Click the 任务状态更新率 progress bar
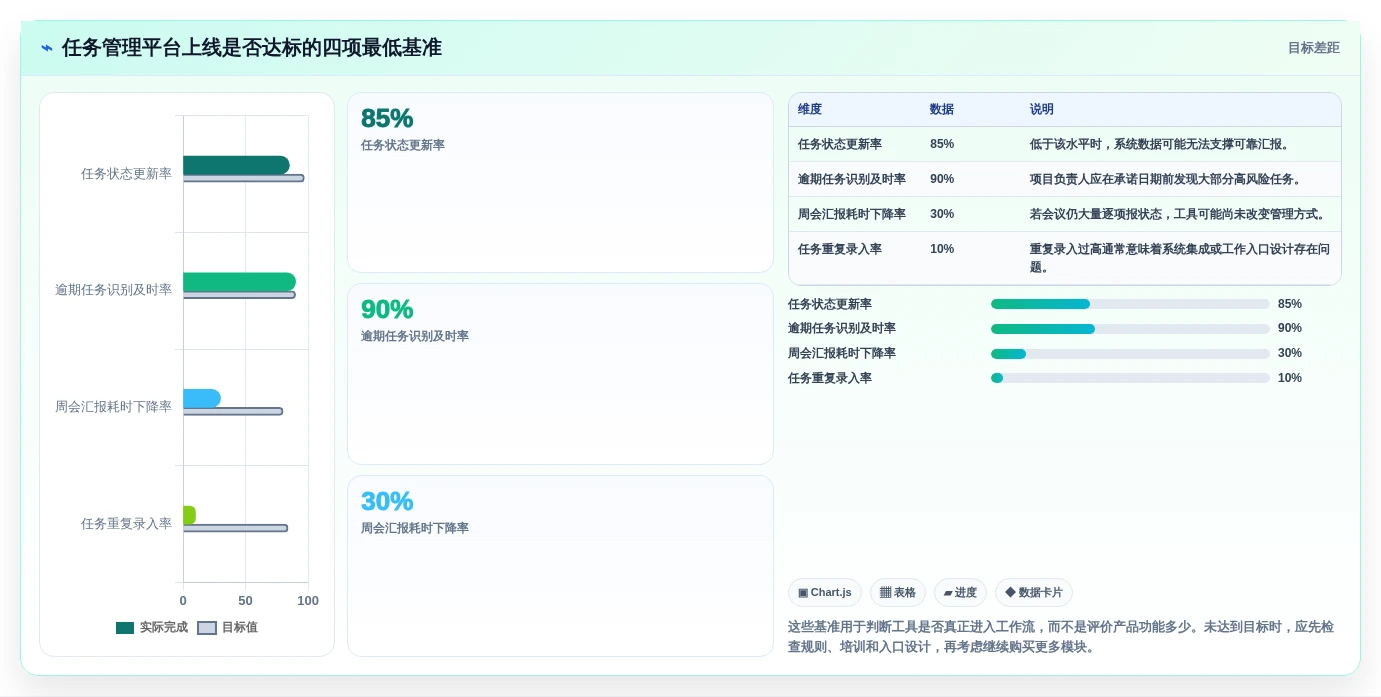The width and height of the screenshot is (1381, 697). tap(1130, 304)
